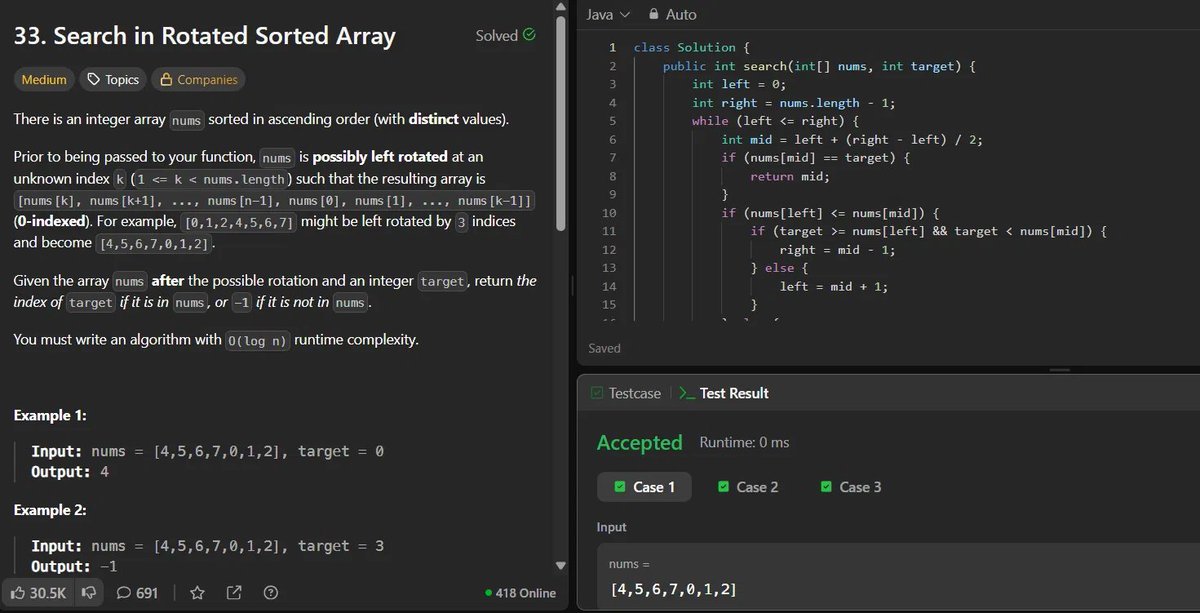Click the thumbs-up like icon showing 30.5K
1200x613 pixels.
tap(17, 593)
